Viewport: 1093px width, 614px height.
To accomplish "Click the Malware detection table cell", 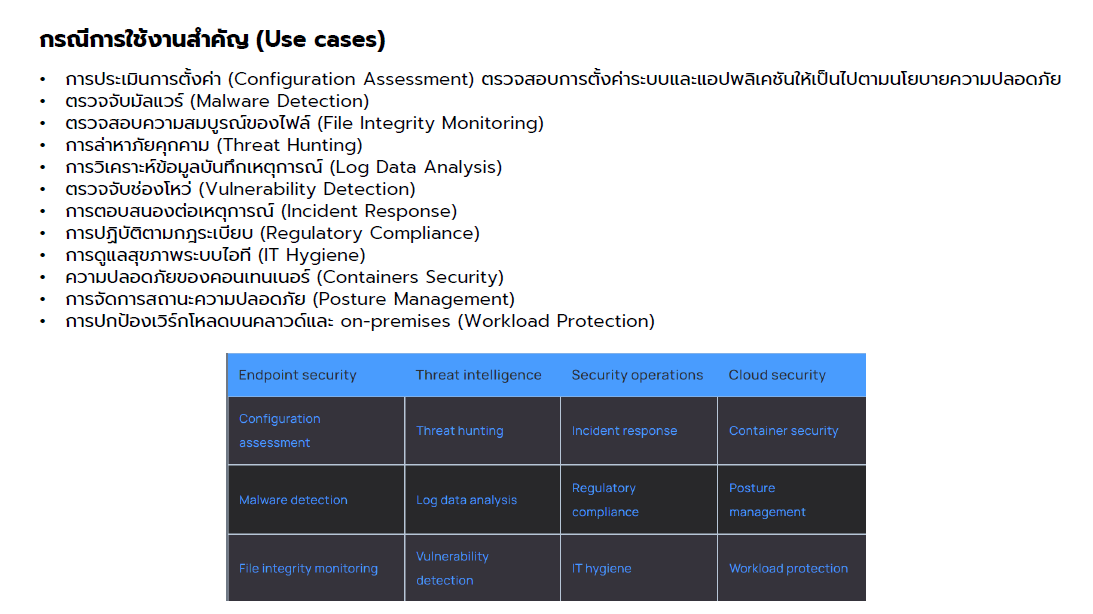I will click(293, 500).
